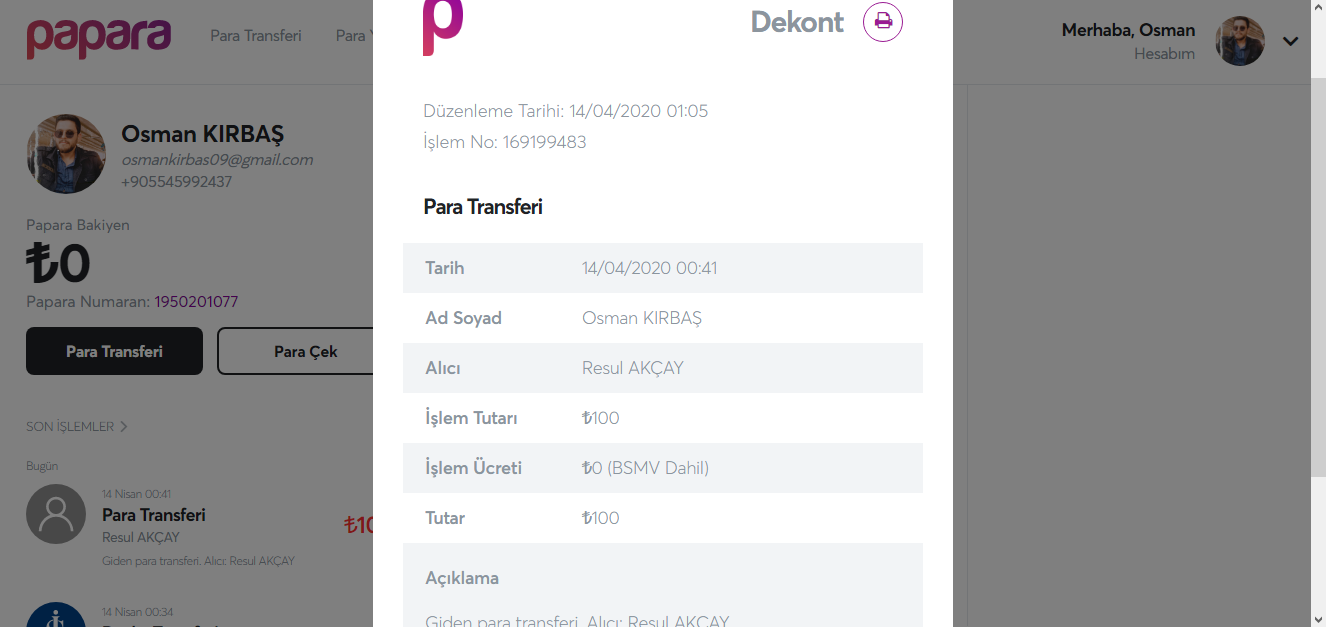
Task: Click the Papara logo in header
Action: [98, 37]
